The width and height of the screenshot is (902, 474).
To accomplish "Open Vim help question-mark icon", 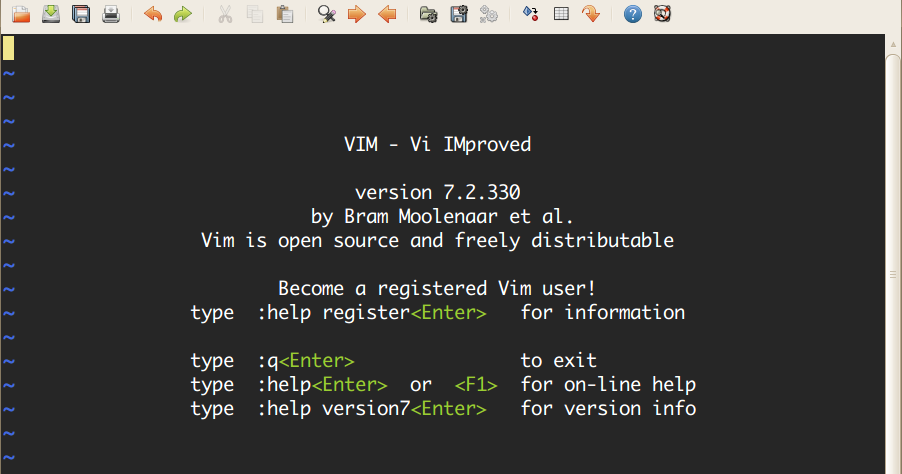I will point(633,14).
